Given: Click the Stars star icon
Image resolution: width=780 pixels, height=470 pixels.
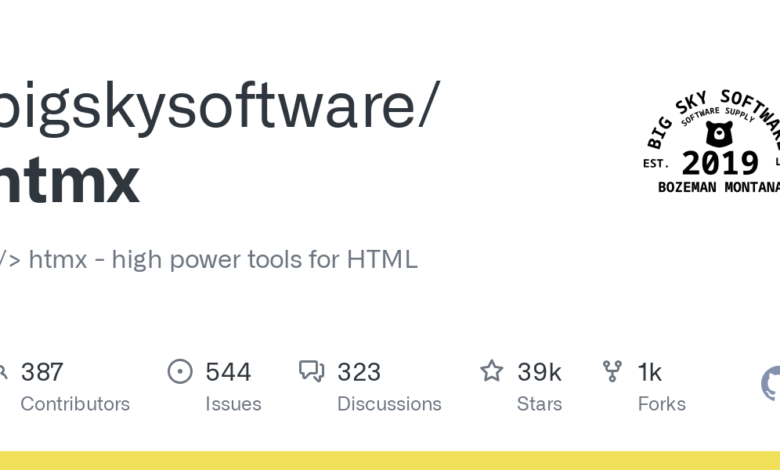Looking at the screenshot, I should (x=492, y=372).
